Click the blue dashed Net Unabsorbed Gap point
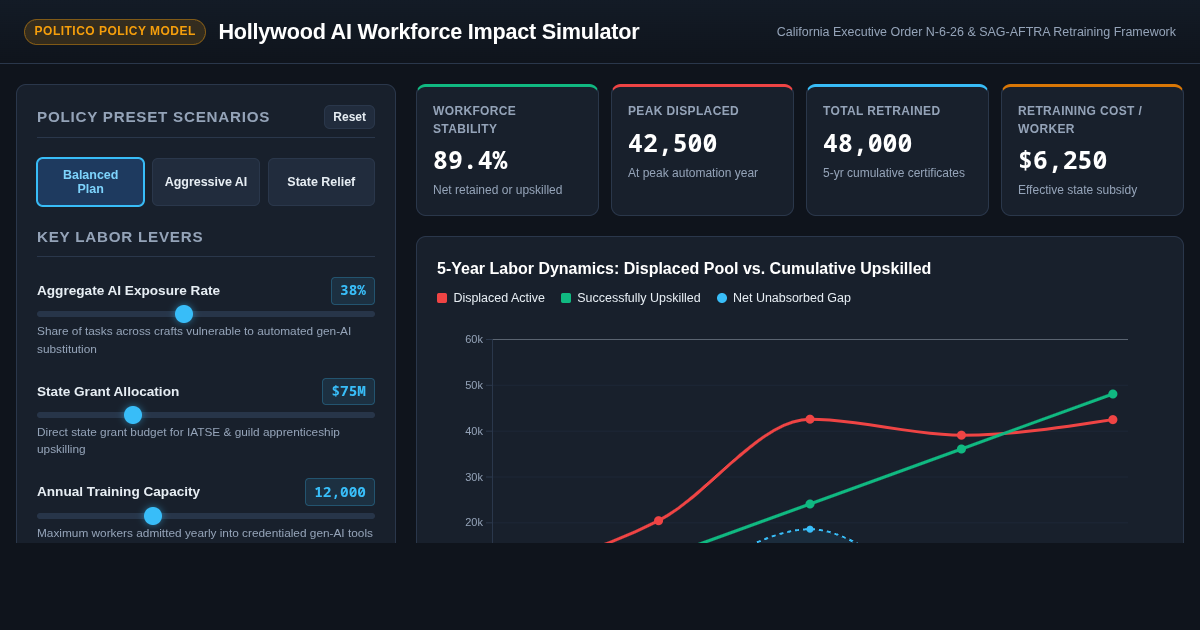The width and height of the screenshot is (1200, 630). pyautogui.click(x=810, y=529)
